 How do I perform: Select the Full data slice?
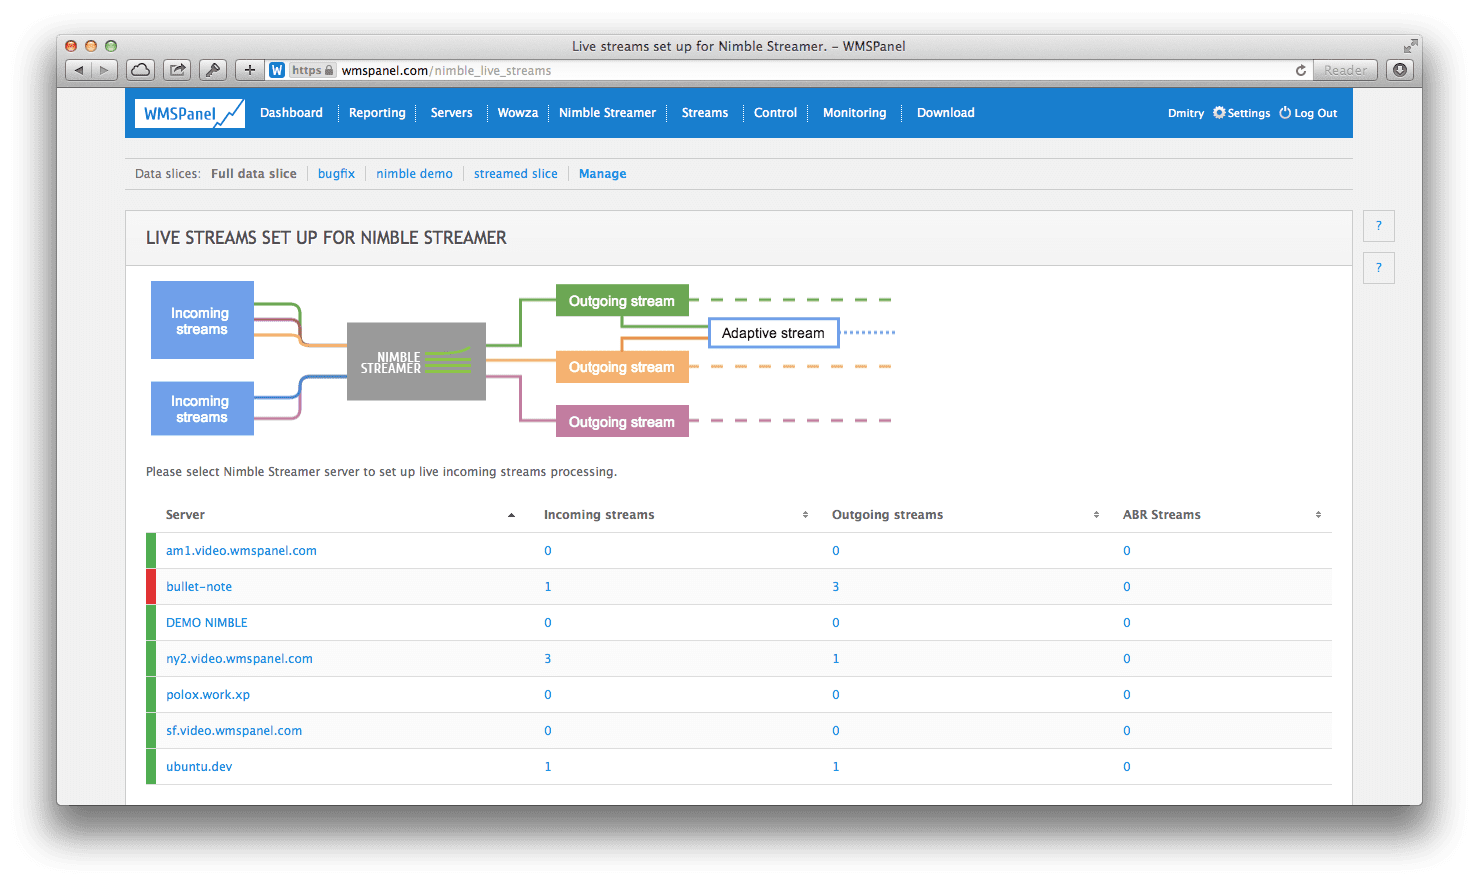254,174
